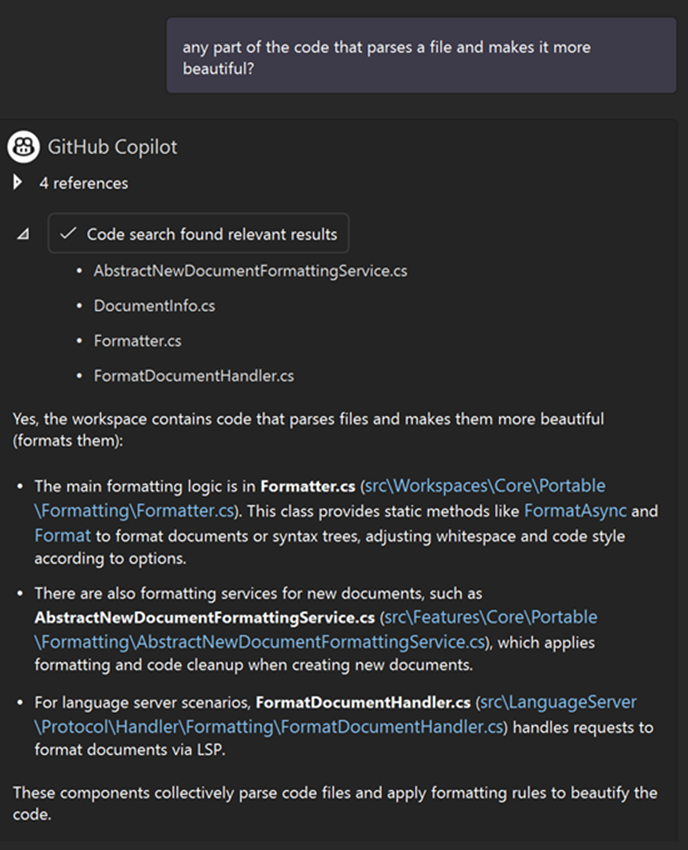Click the FormatAsync method link

pos(575,511)
